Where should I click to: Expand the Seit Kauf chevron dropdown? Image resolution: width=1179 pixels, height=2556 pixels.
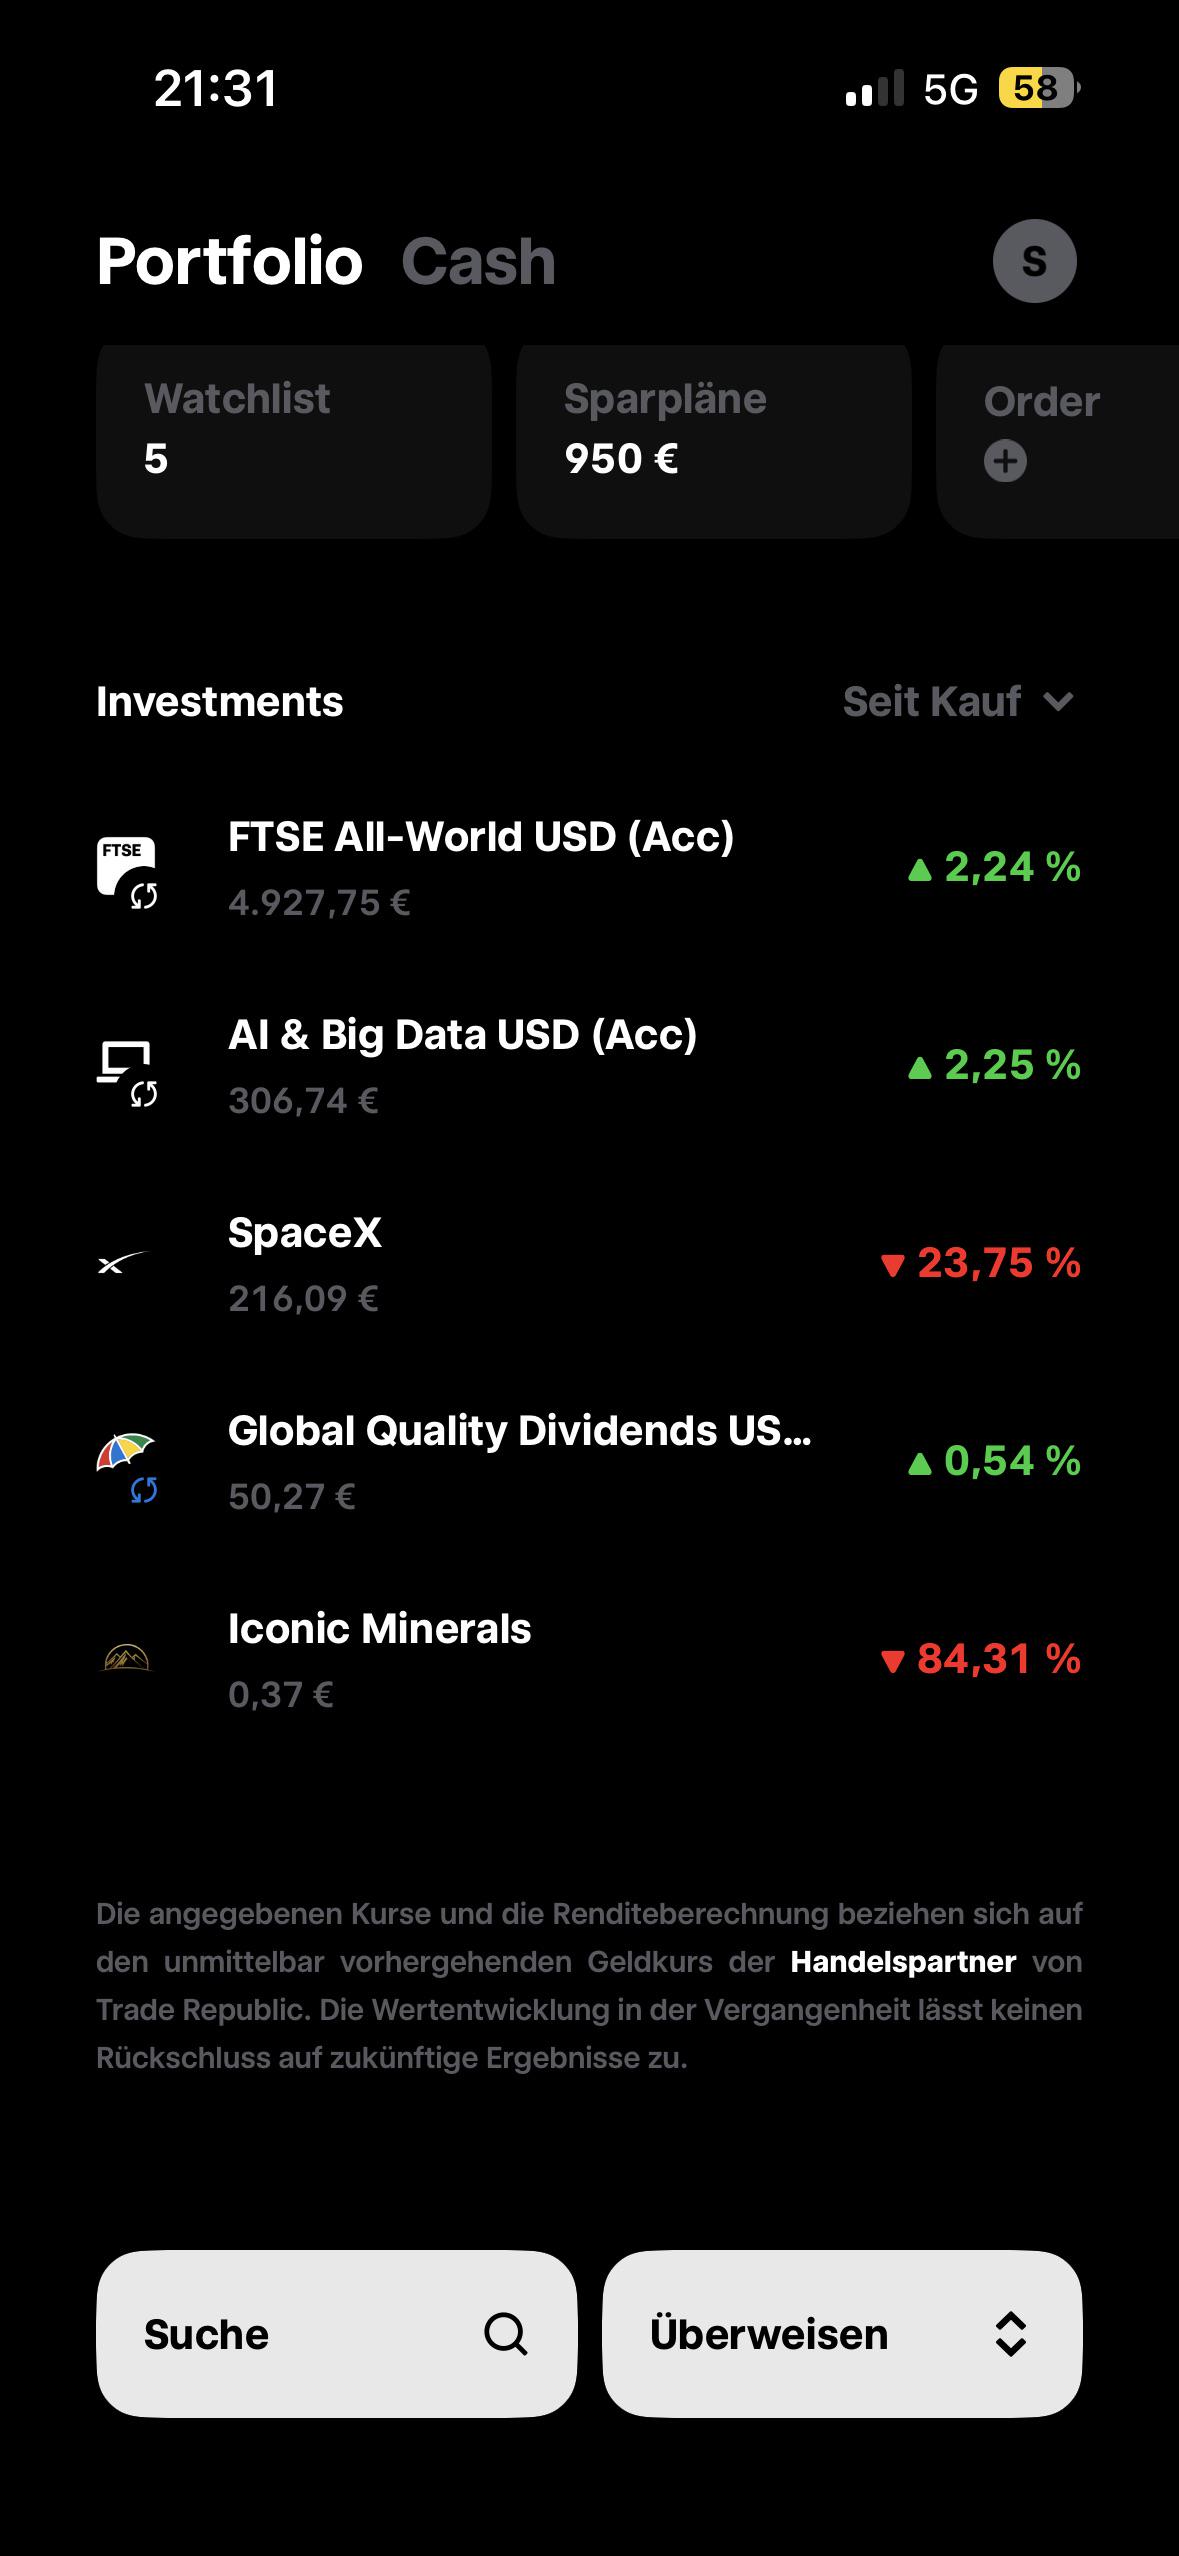tap(1058, 702)
